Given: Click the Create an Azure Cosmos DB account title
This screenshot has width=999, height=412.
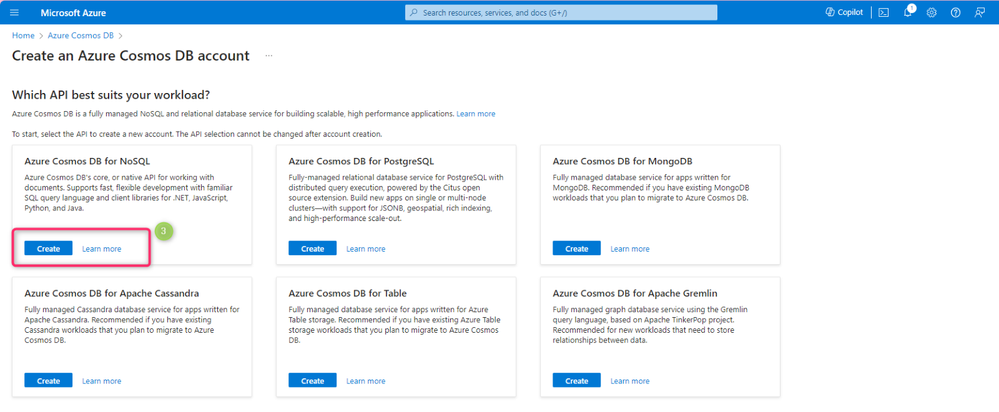Looking at the screenshot, I should pos(131,56).
